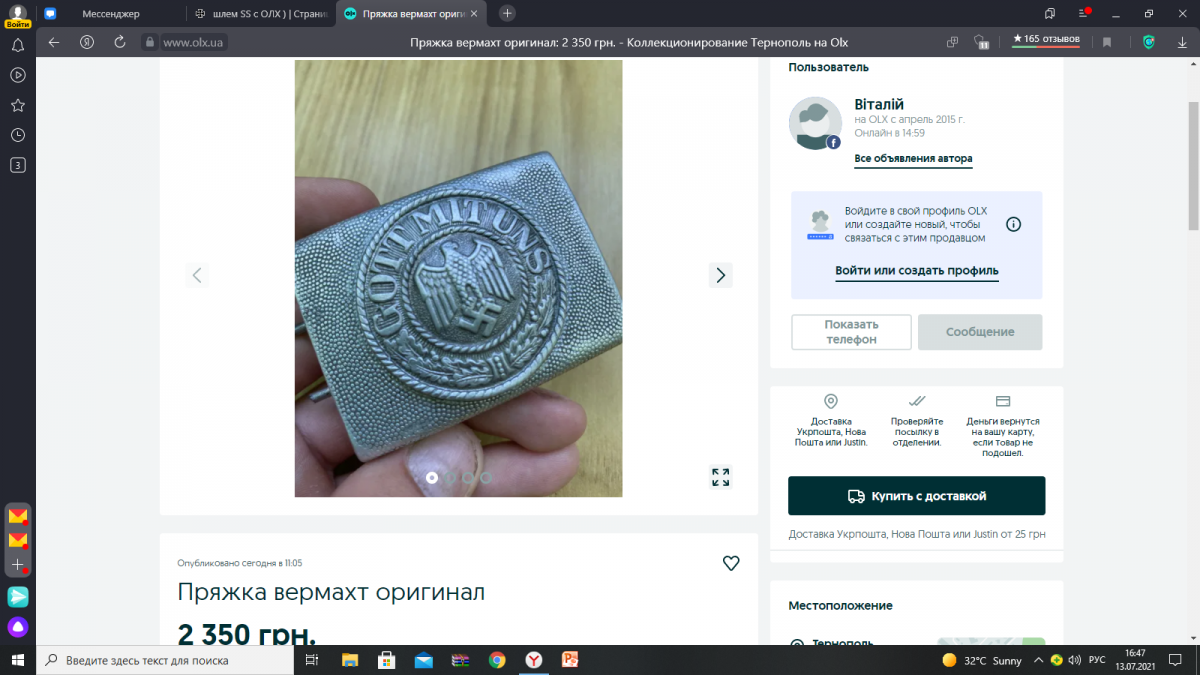Screen dimensions: 1200x675
Task: Open the Windows Start menu
Action: [x=18, y=660]
